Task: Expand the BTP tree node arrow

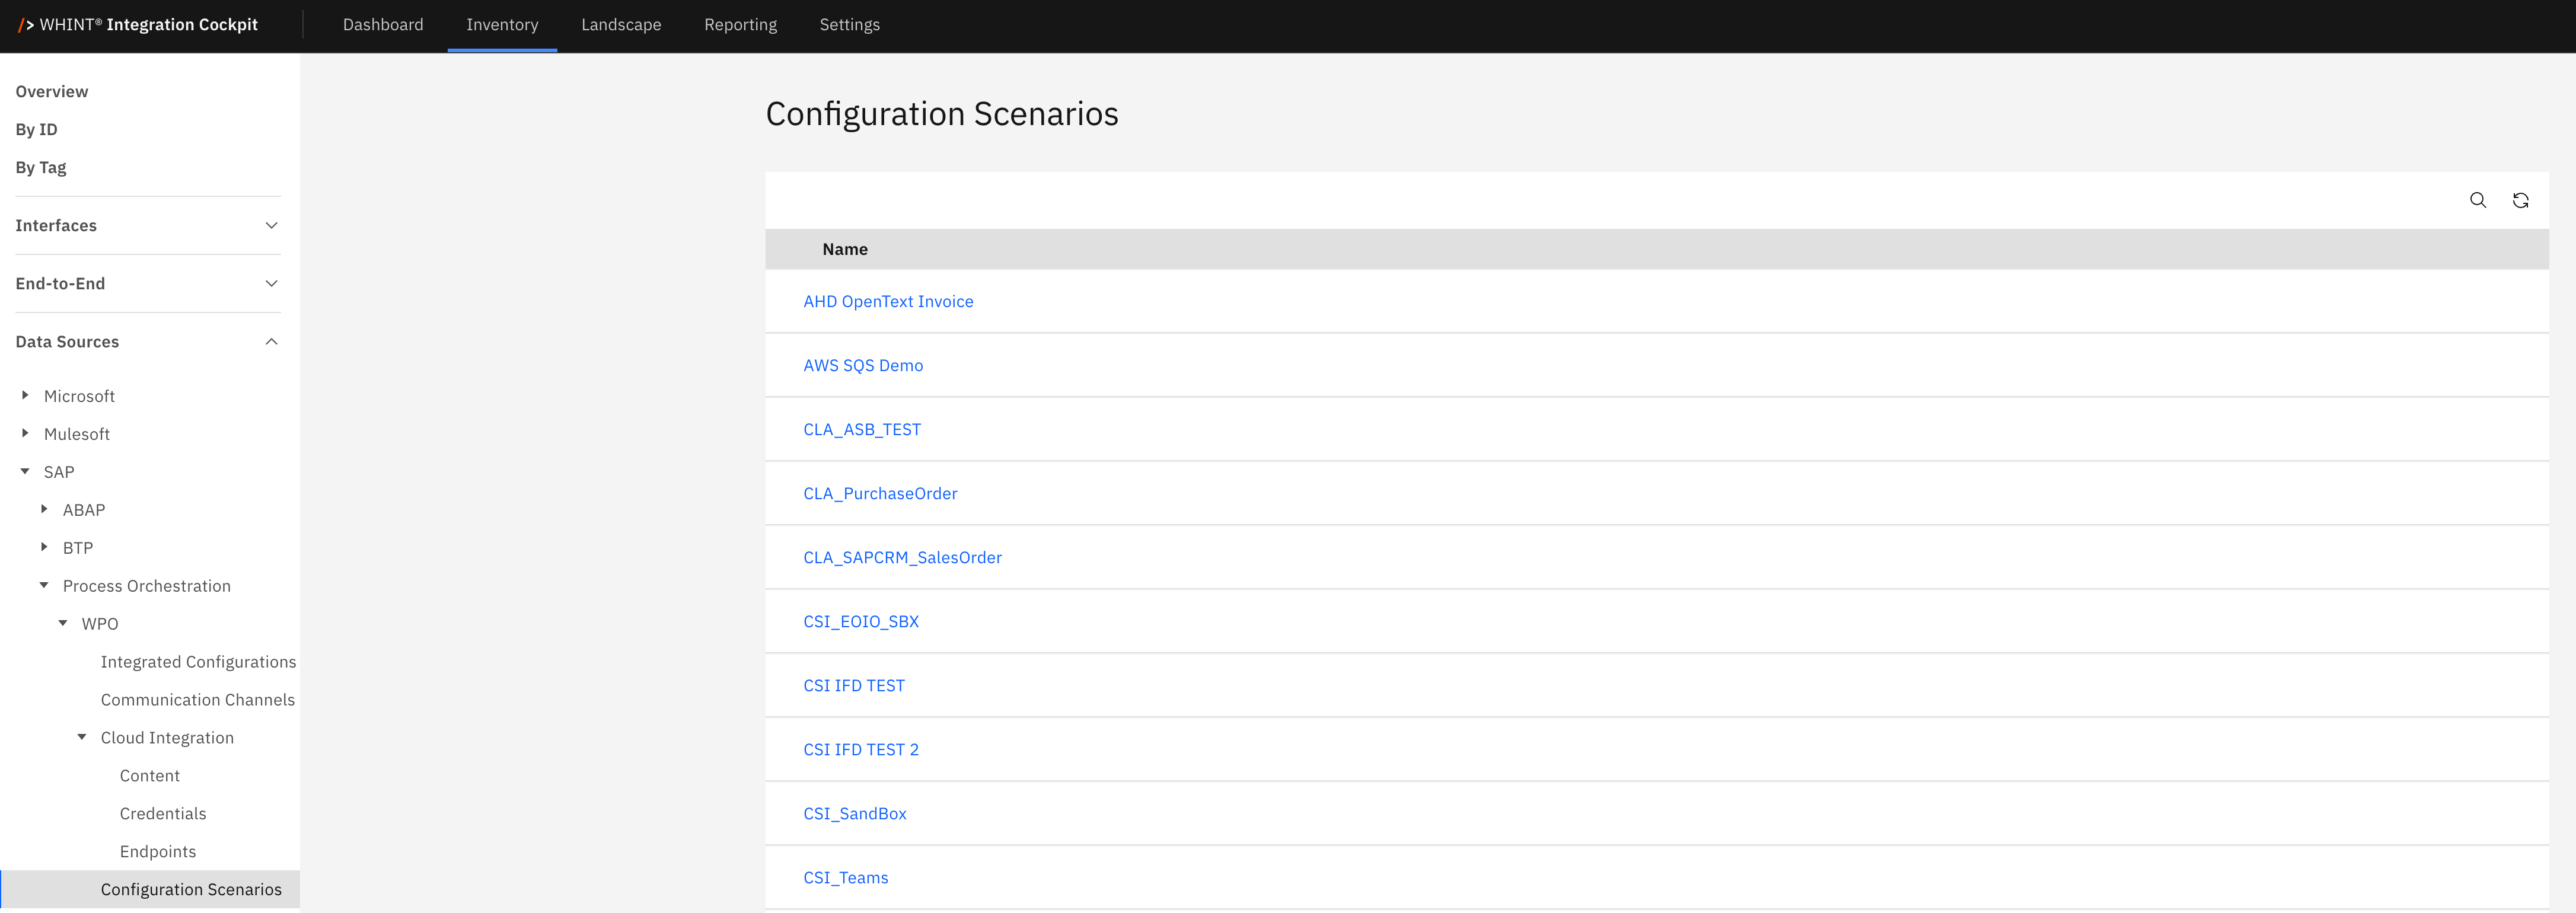Action: coord(44,548)
